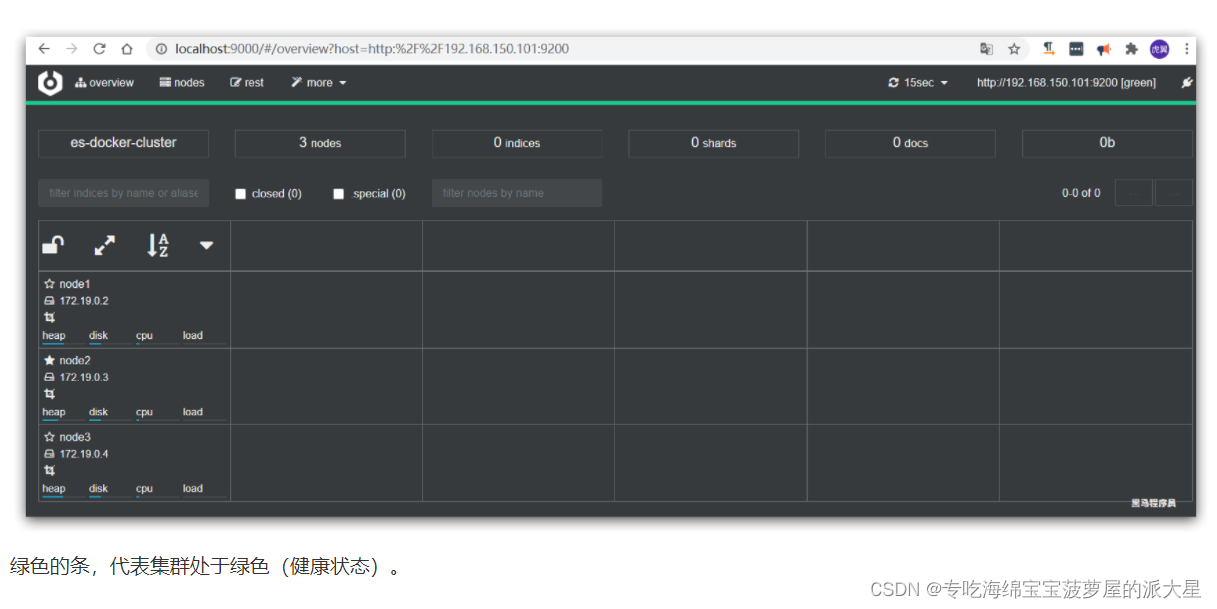The height and width of the screenshot is (609, 1217).
Task: Click IP address 172.19.0.4
Action: 84,454
